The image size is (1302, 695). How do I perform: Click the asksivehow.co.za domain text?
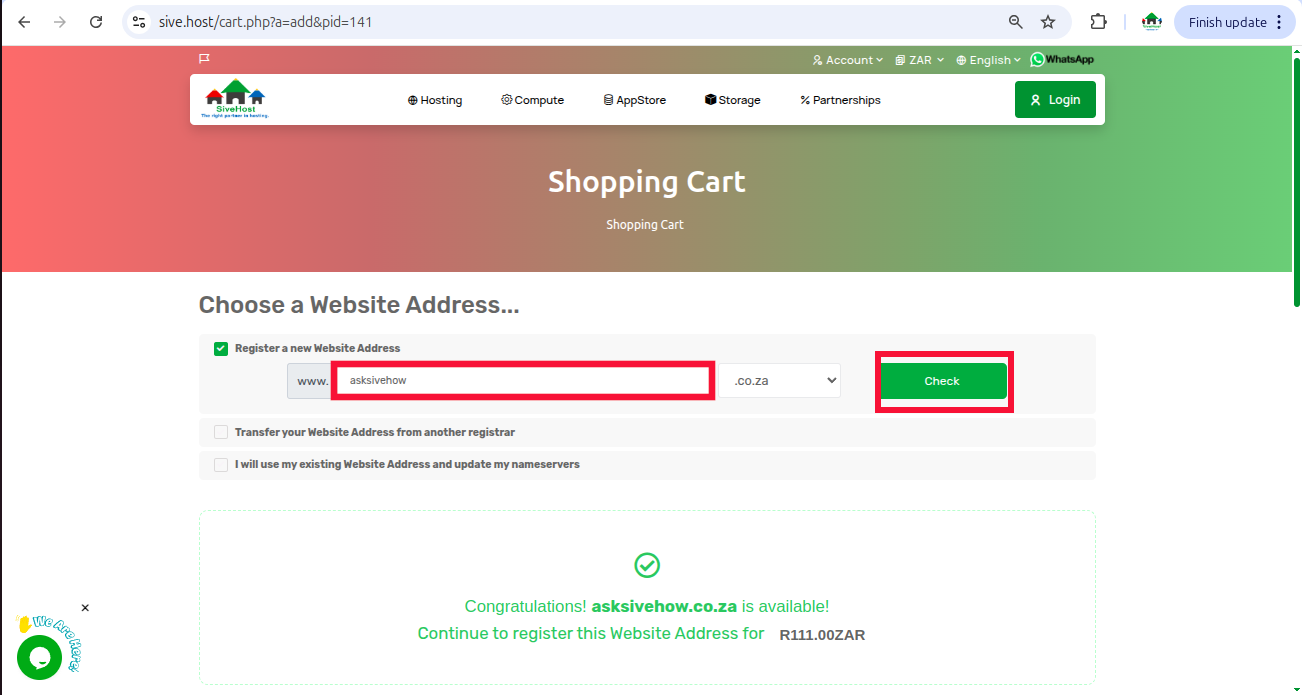[x=664, y=606]
